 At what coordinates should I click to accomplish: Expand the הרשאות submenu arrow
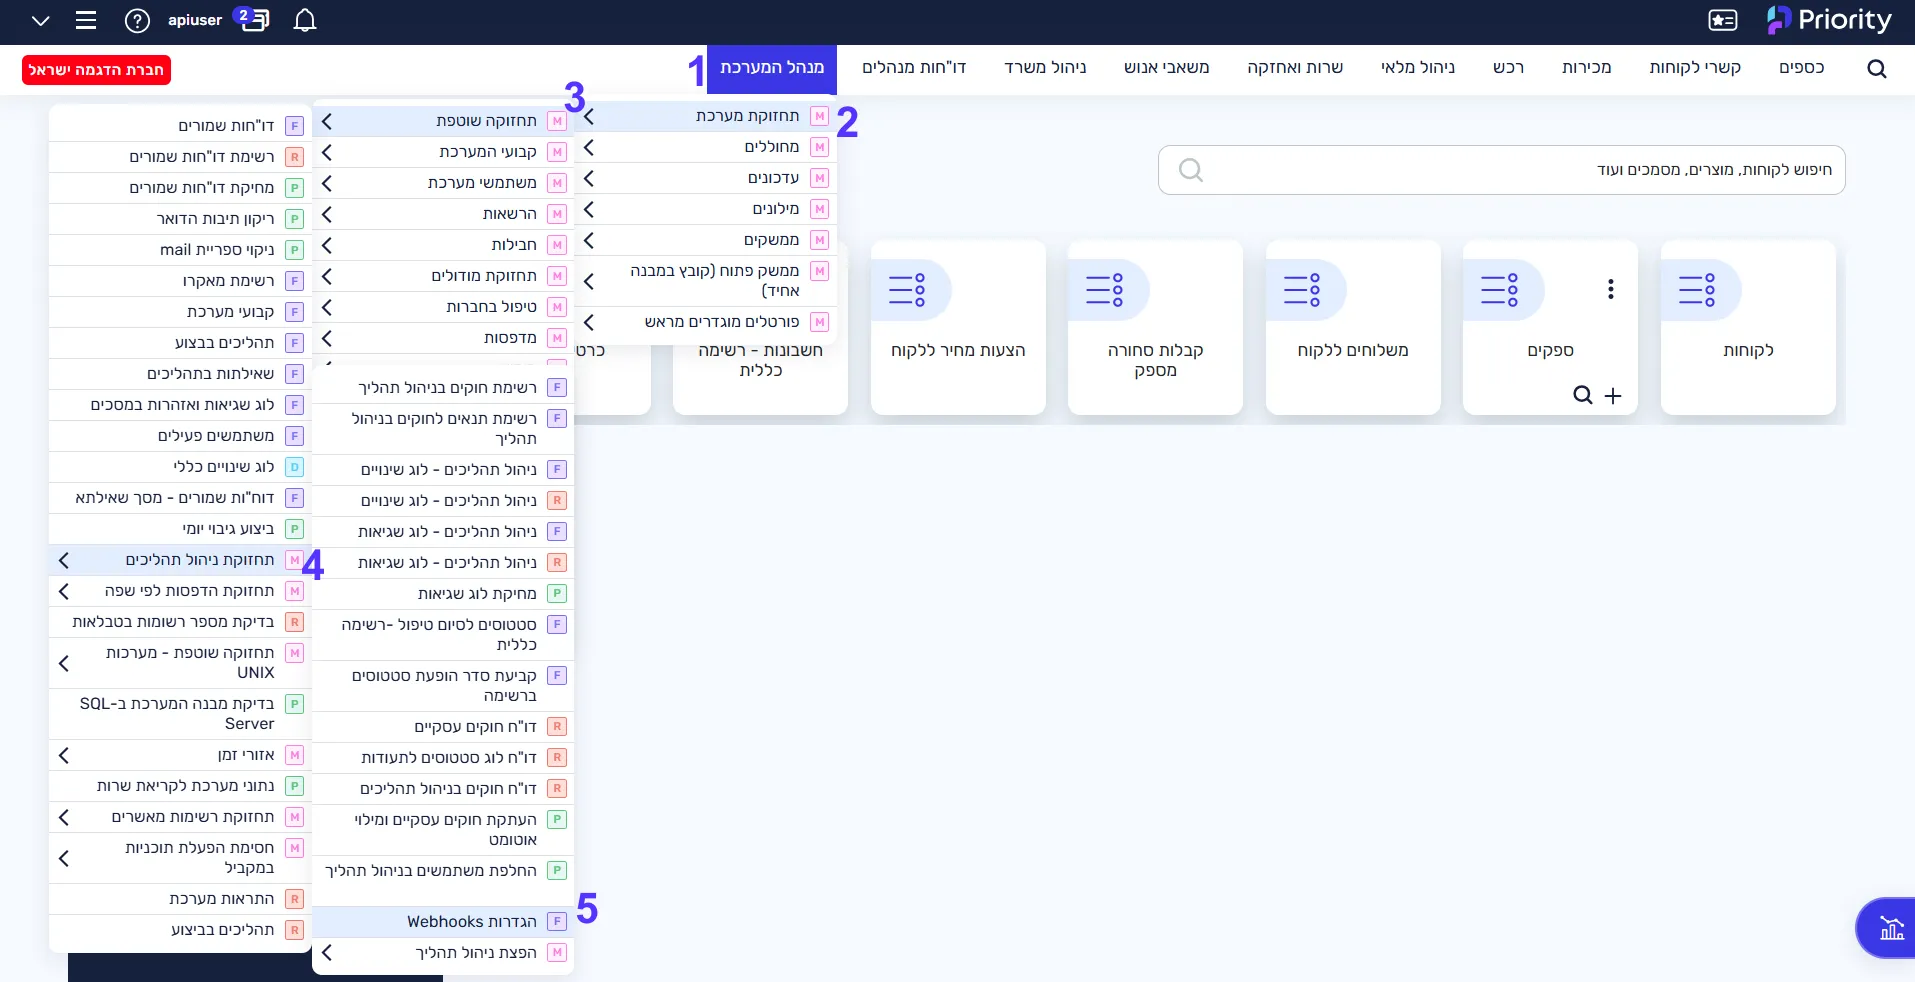click(327, 214)
